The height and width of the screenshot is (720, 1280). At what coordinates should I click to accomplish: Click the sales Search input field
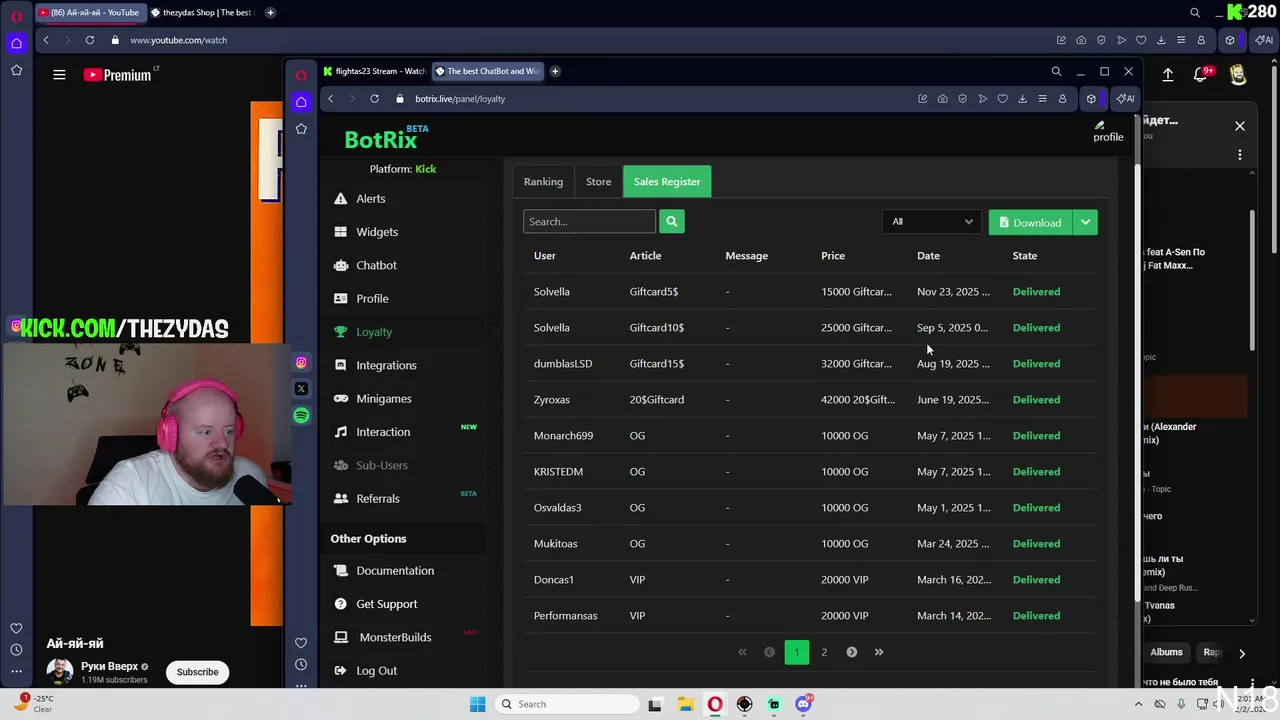pyautogui.click(x=589, y=221)
